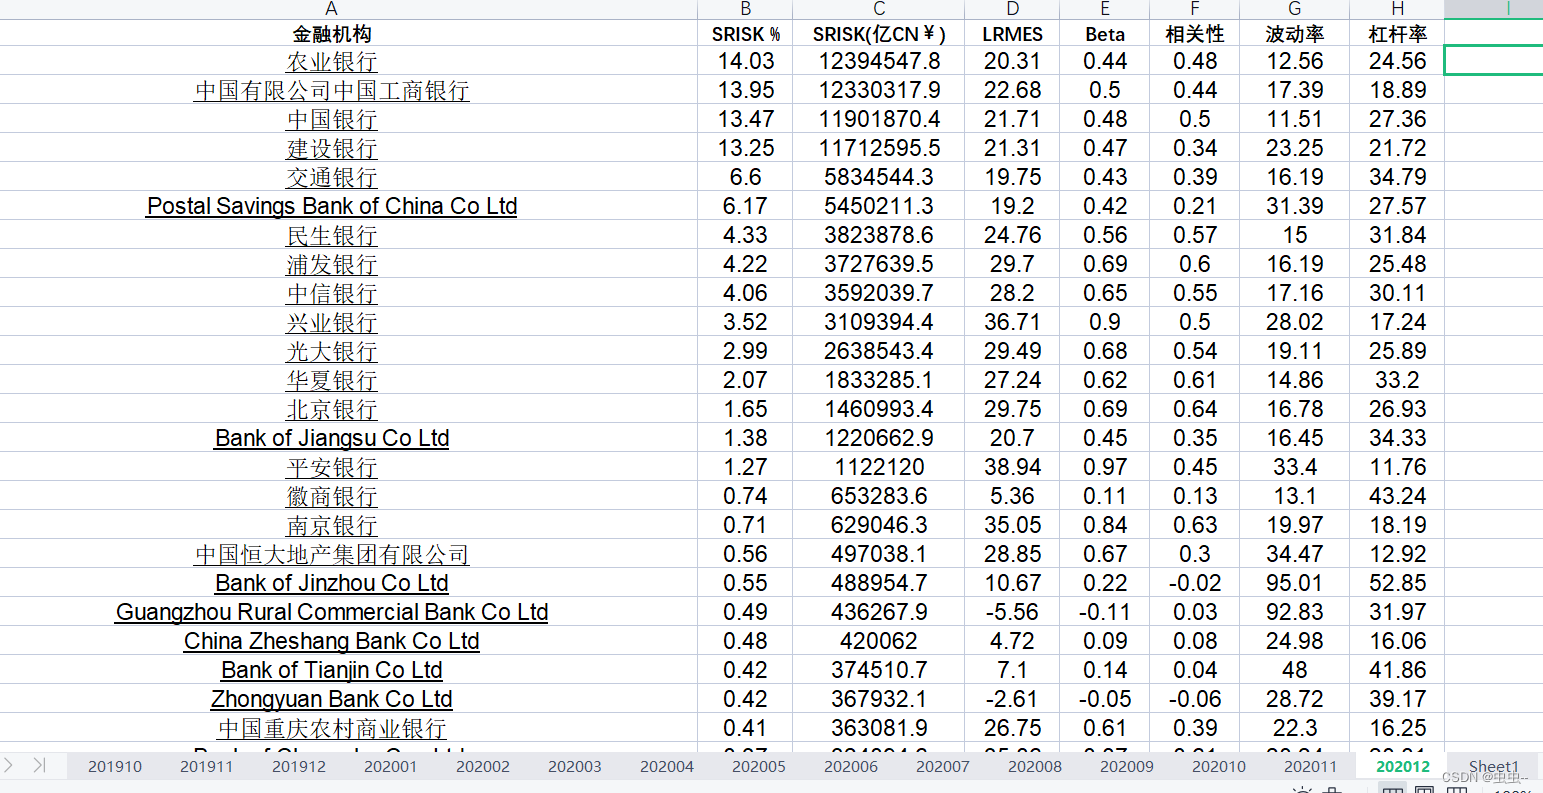This screenshot has width=1543, height=793.
Task: Switch to the 201910 sheet tab
Action: [115, 767]
